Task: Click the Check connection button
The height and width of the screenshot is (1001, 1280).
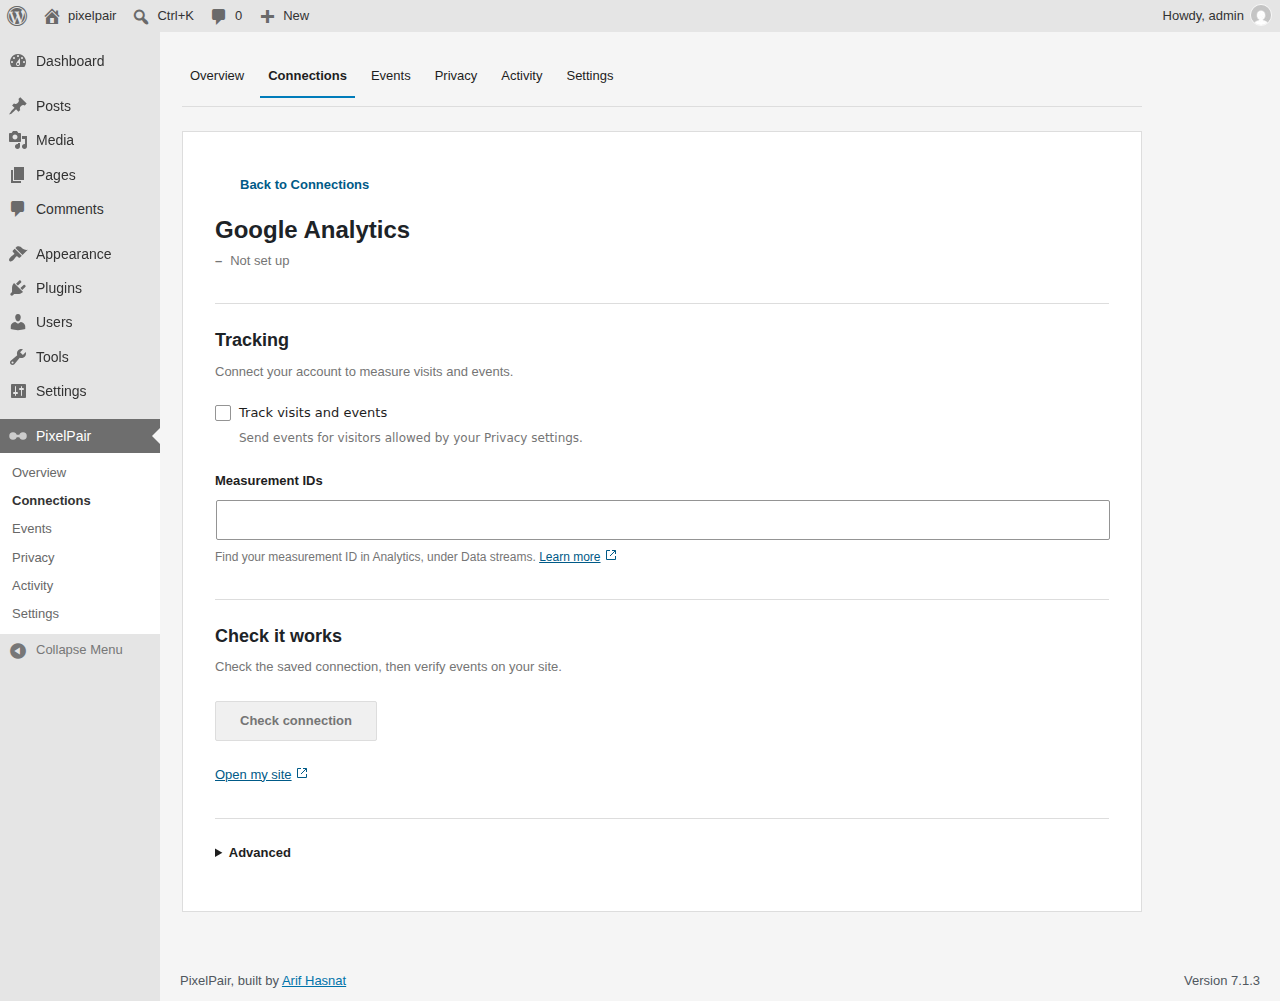Action: click(x=296, y=721)
